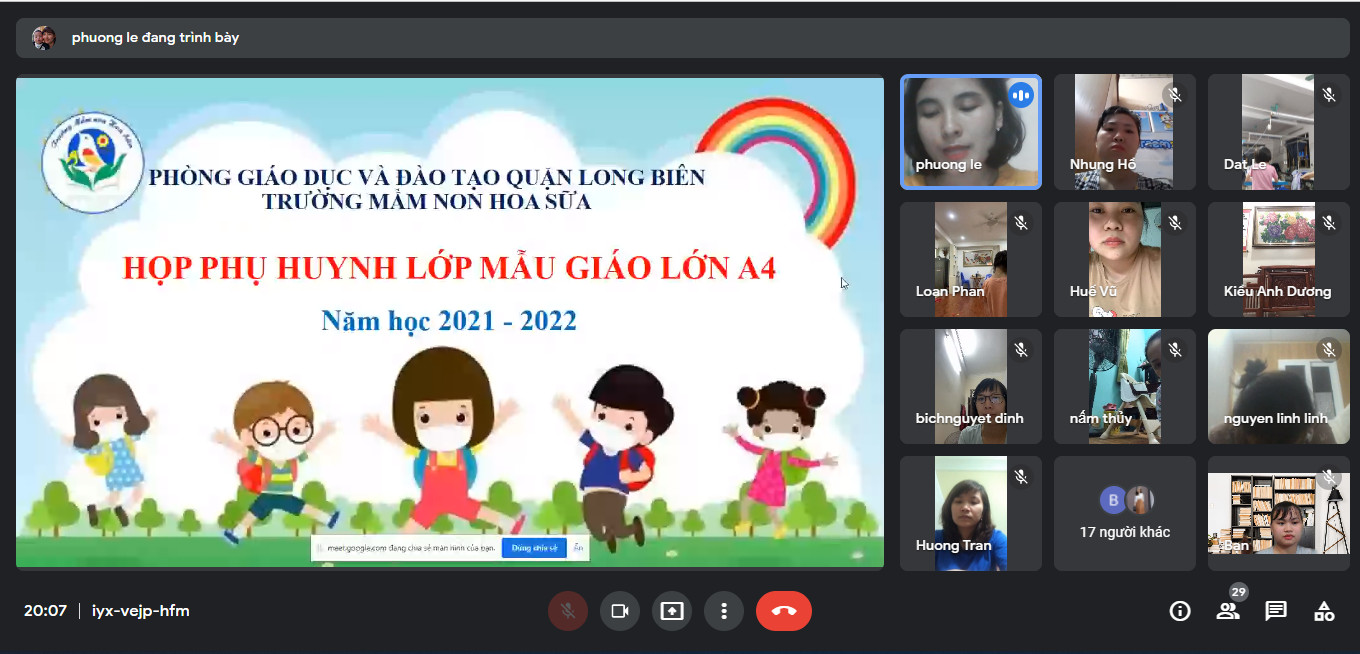Select Kiều Anh Dương's video tile
This screenshot has width=1360, height=654.
[1278, 260]
